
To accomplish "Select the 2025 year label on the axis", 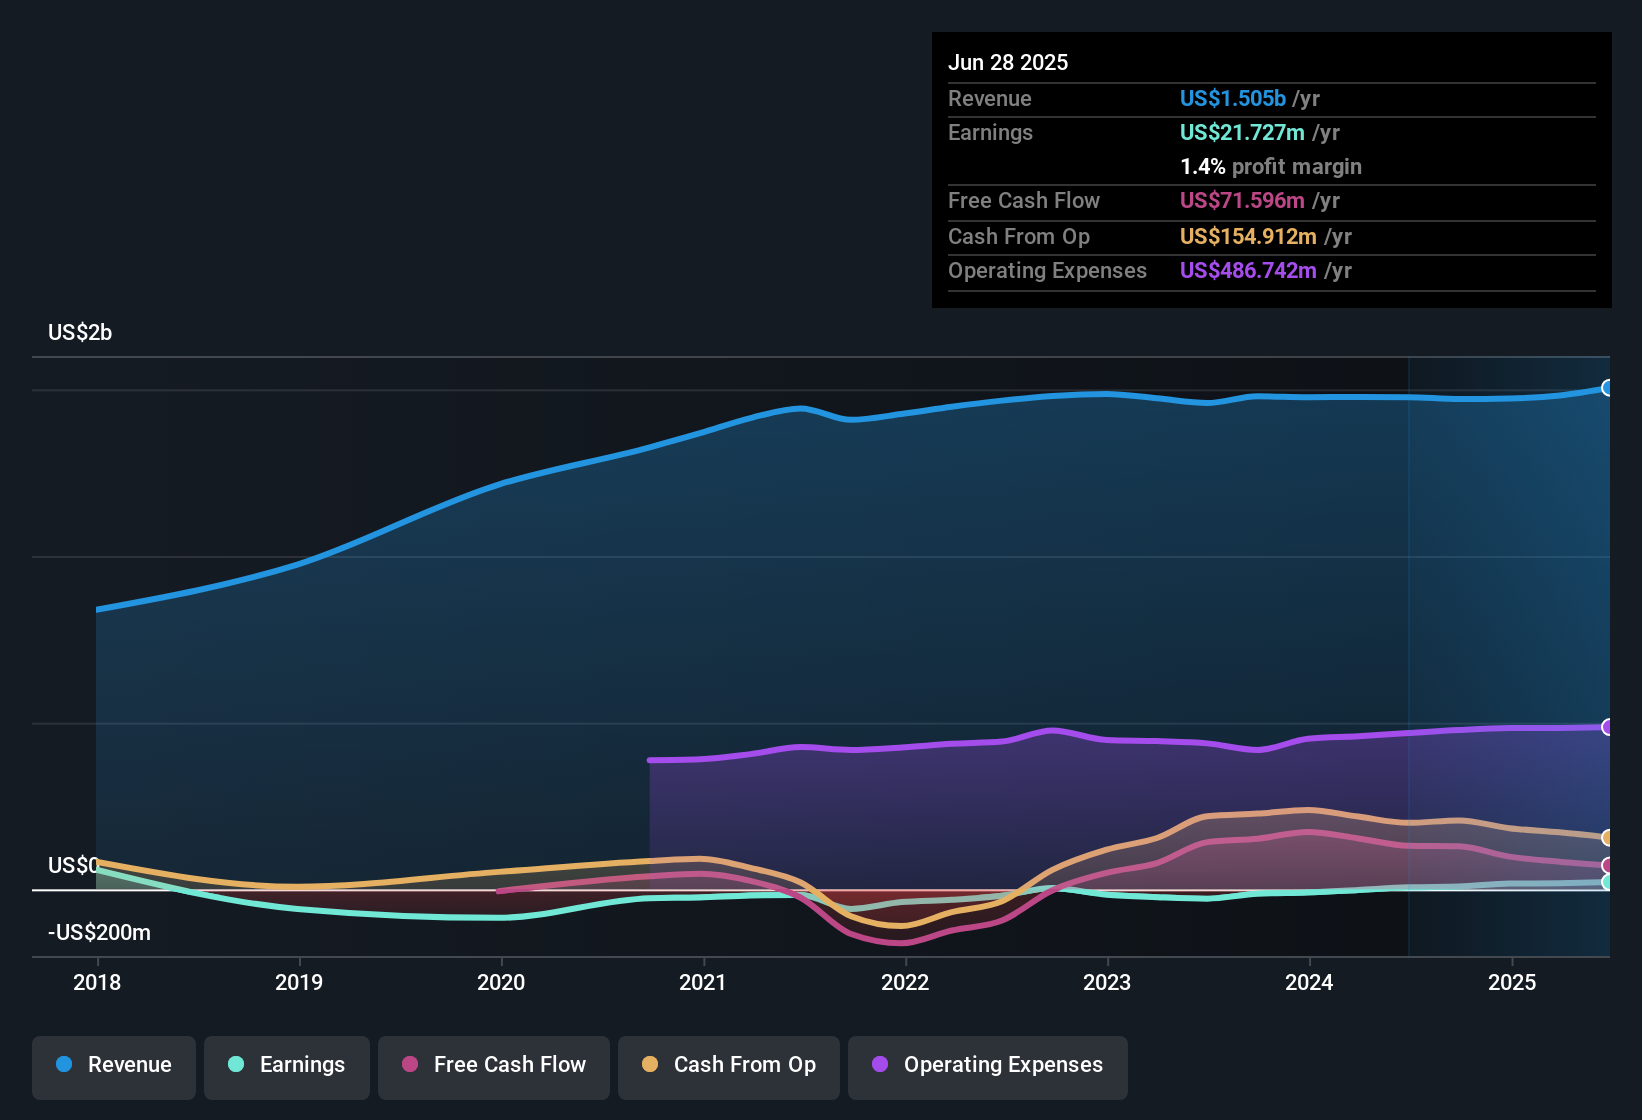I will click(x=1514, y=983).
